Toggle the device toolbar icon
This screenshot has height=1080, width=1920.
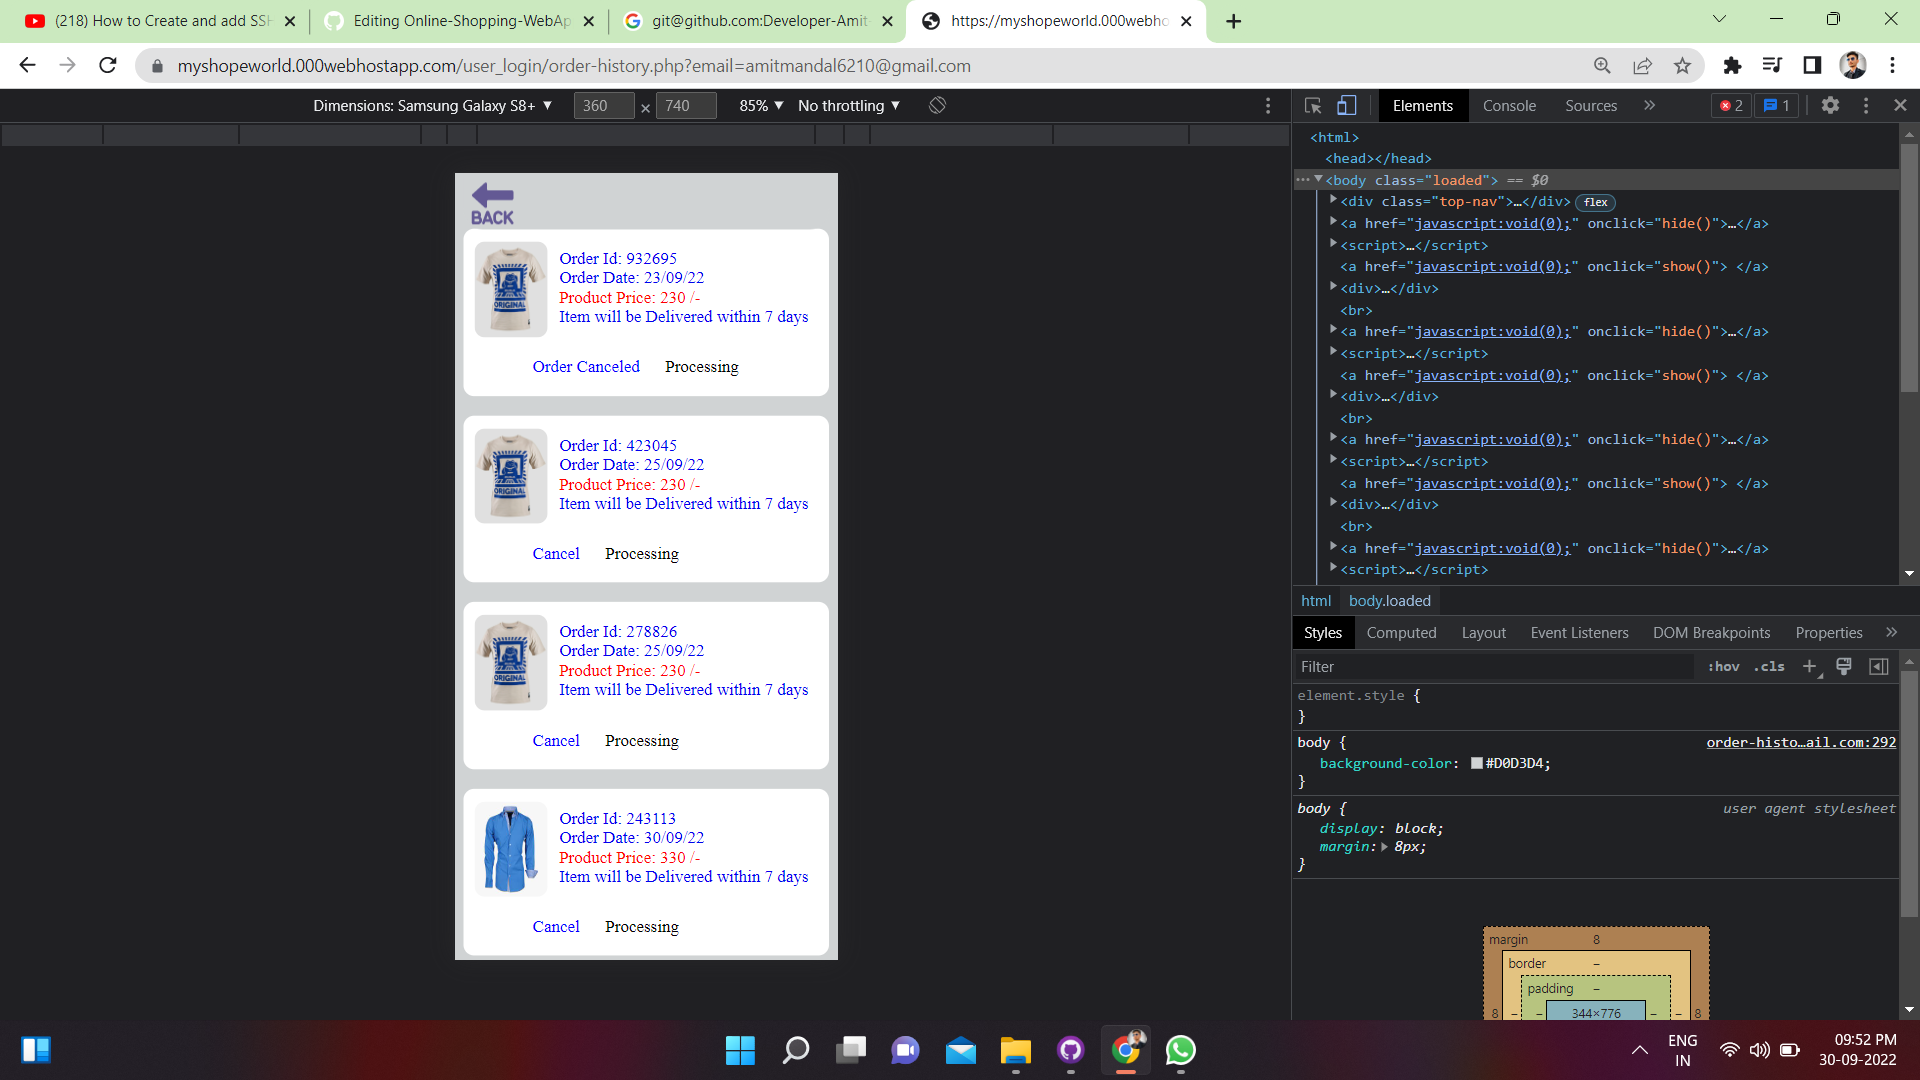tap(1346, 105)
